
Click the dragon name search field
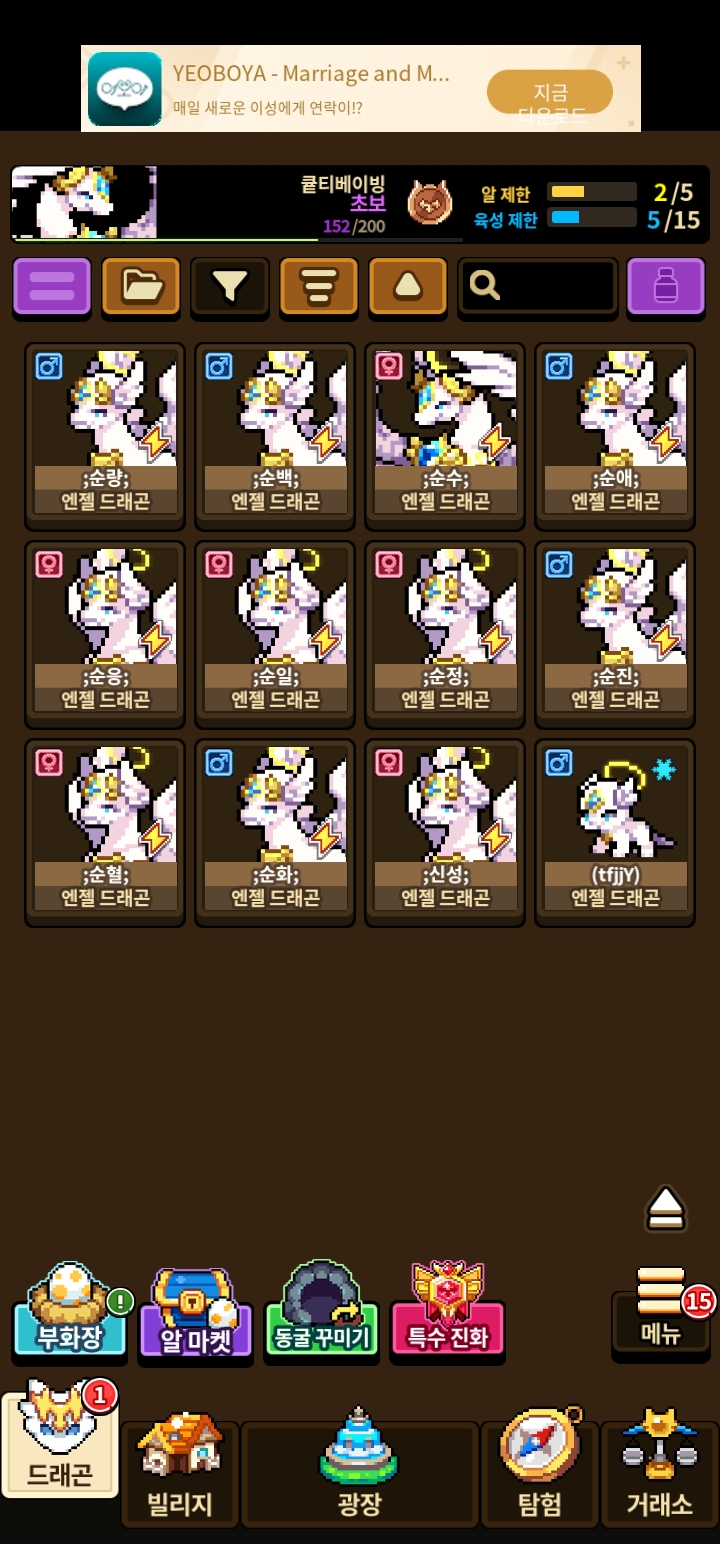(538, 287)
